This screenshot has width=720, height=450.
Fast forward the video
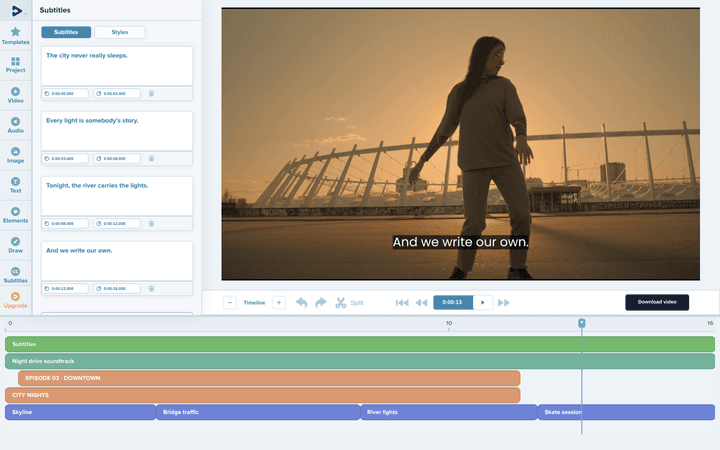point(504,303)
